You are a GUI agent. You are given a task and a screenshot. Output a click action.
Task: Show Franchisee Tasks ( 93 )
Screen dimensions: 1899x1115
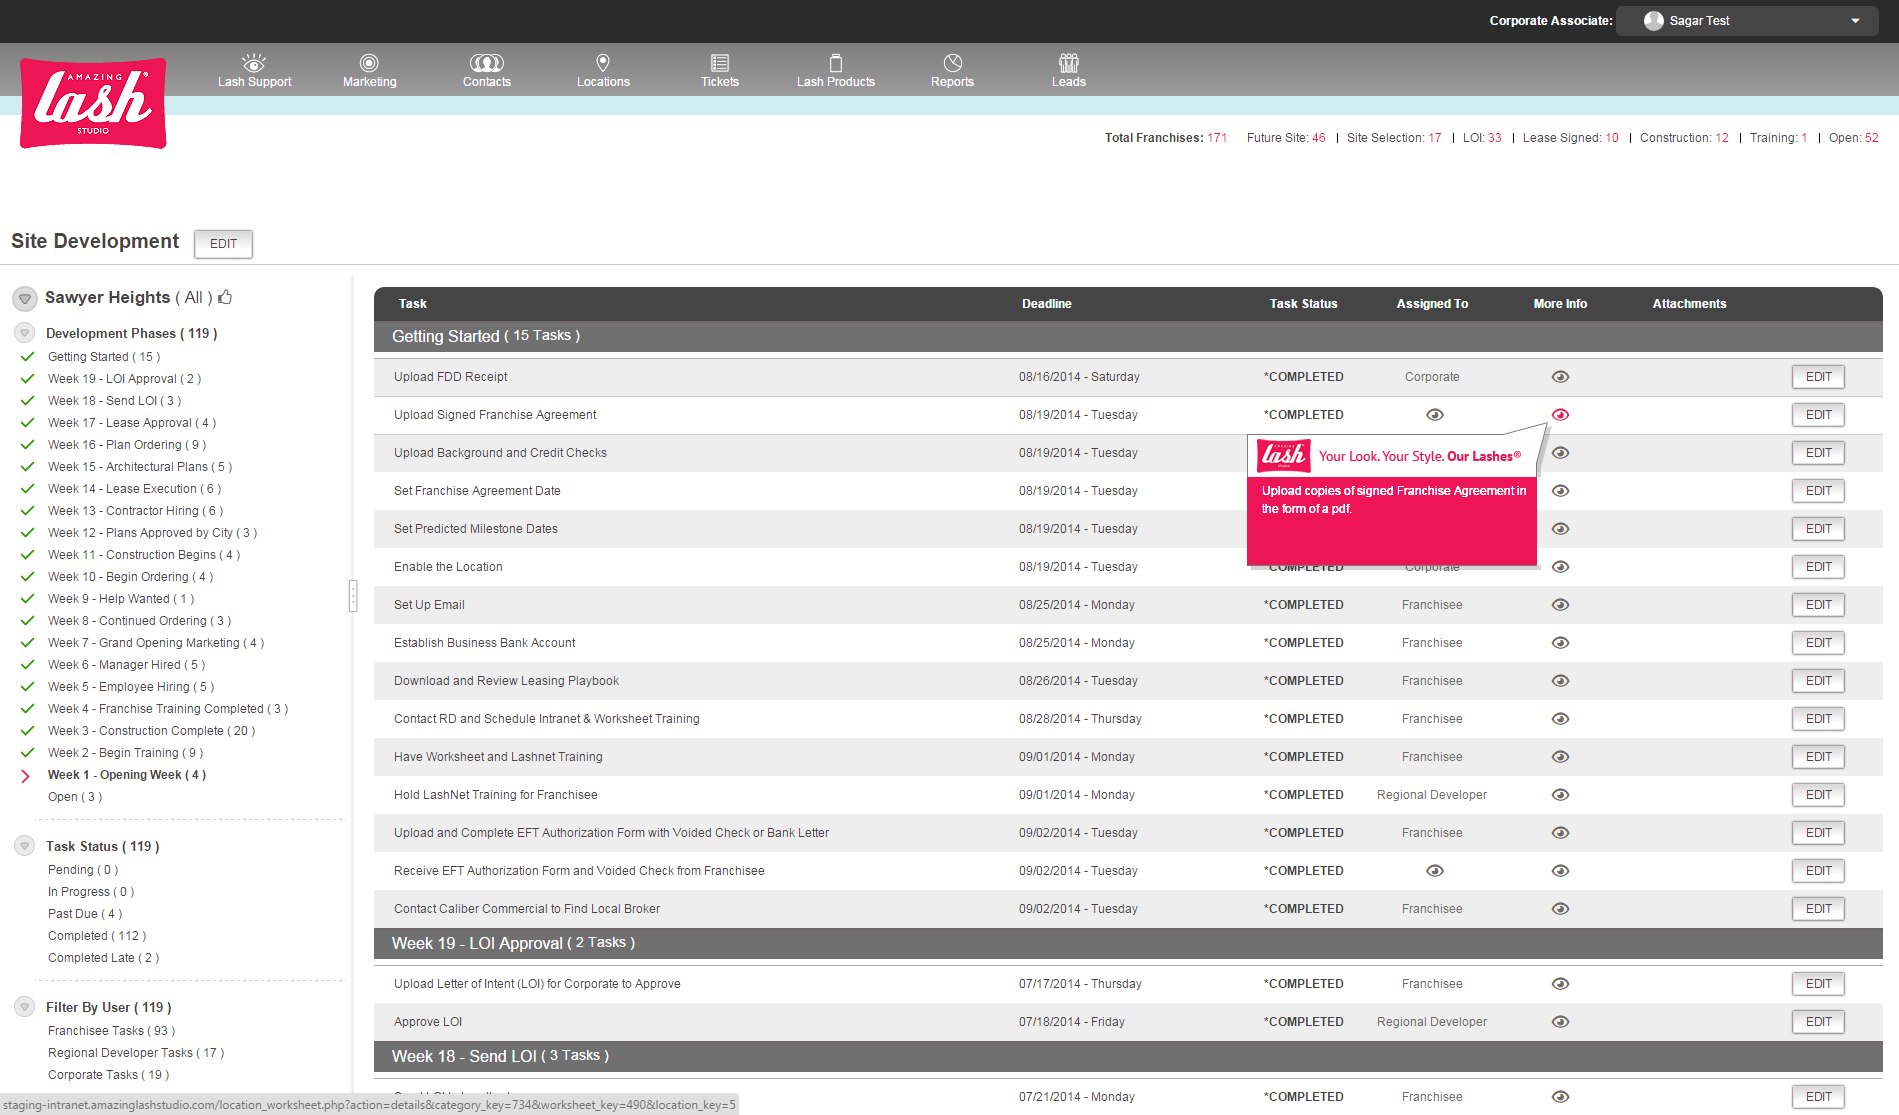pos(111,1031)
